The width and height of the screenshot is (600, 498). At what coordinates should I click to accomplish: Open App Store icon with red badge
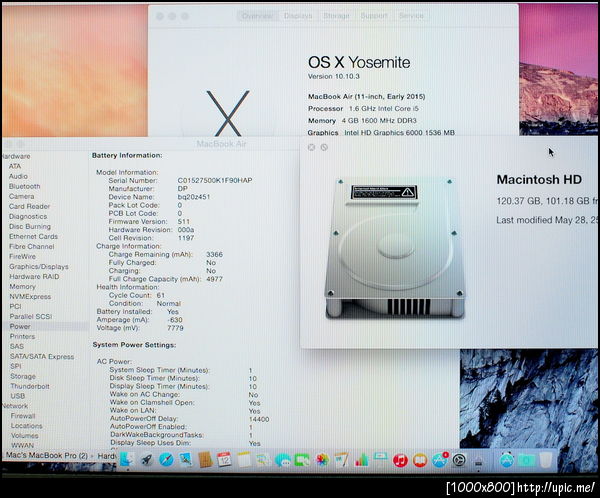point(440,459)
